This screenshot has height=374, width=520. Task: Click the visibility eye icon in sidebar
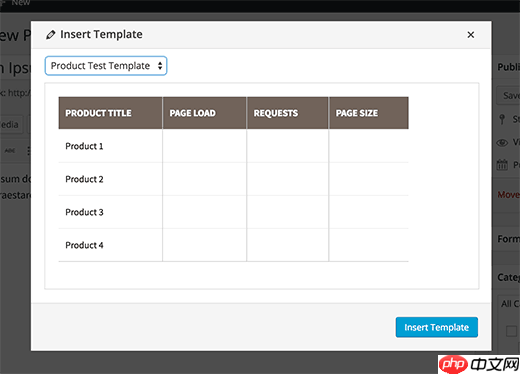tap(502, 143)
